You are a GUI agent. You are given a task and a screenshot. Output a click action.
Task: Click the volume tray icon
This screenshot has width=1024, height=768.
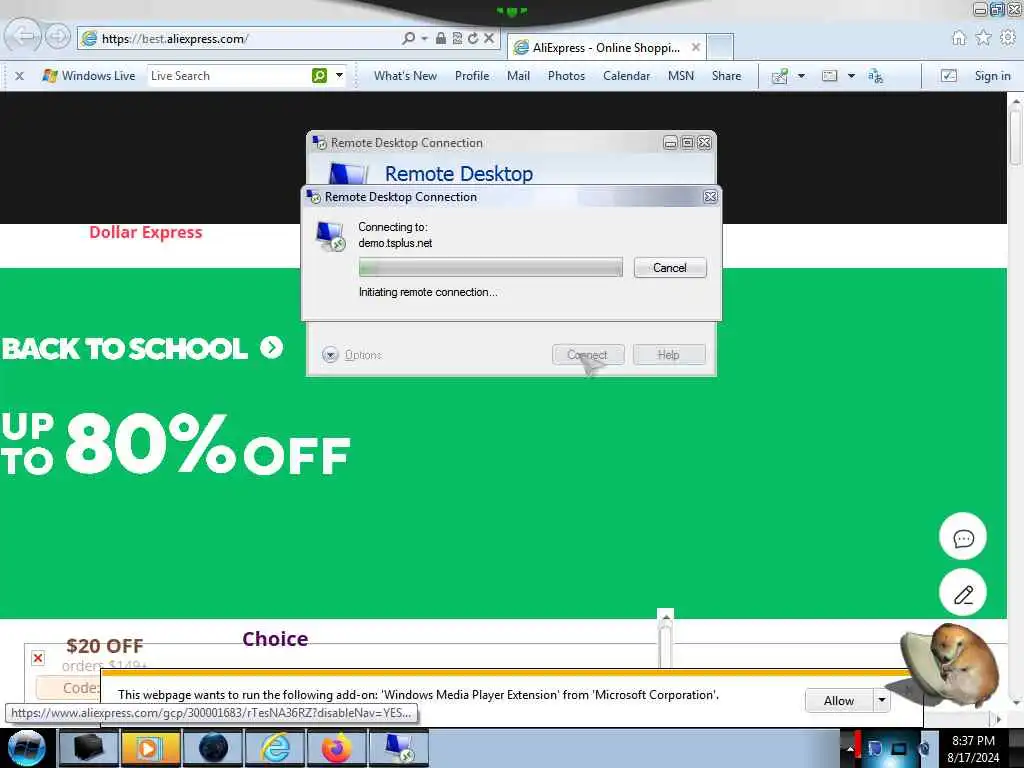(x=924, y=749)
